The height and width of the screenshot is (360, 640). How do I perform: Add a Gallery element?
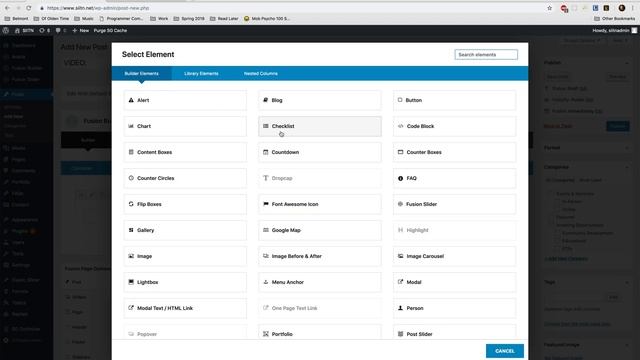tap(185, 230)
